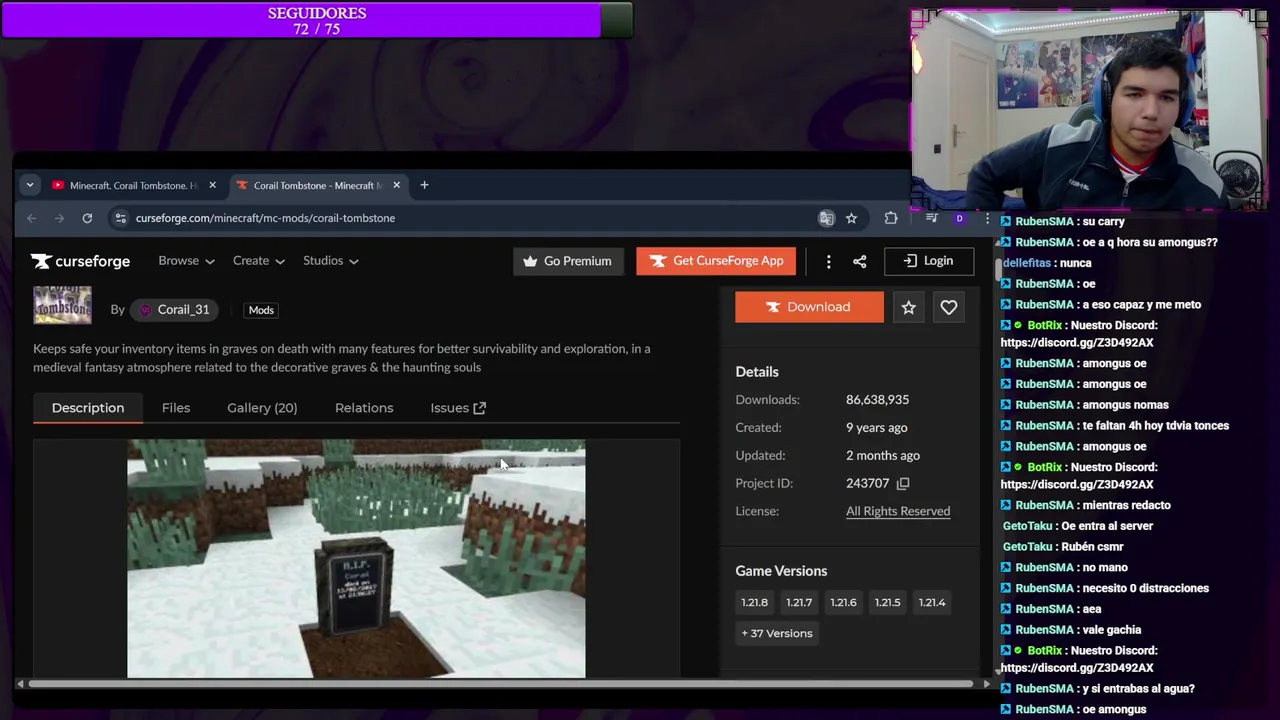This screenshot has height=720, width=1280.
Task: Copy the Project ID 243707
Action: tap(903, 483)
